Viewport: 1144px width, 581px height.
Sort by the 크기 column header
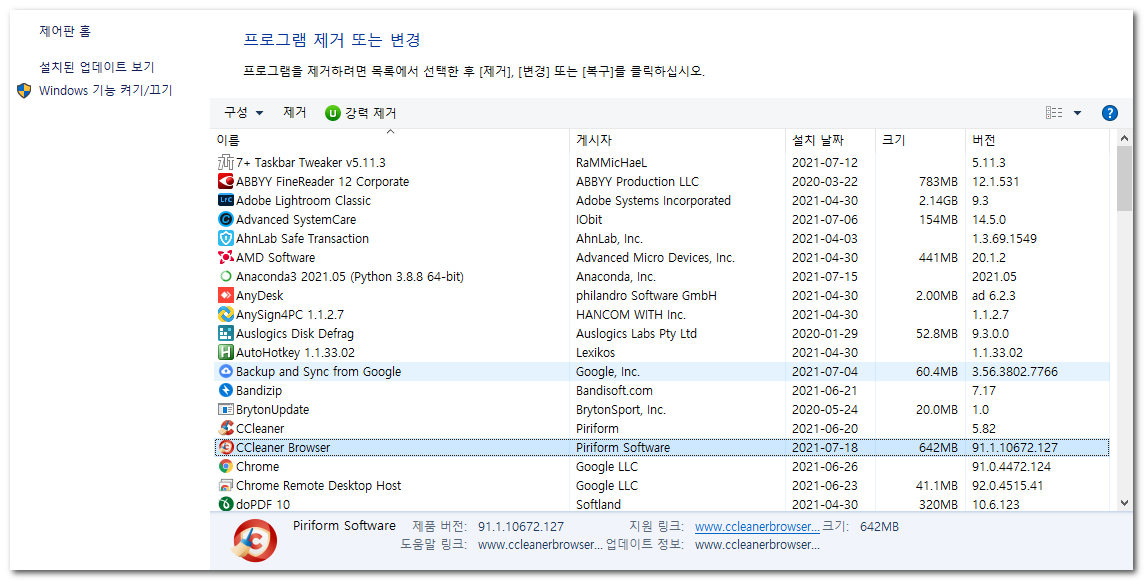pos(919,139)
